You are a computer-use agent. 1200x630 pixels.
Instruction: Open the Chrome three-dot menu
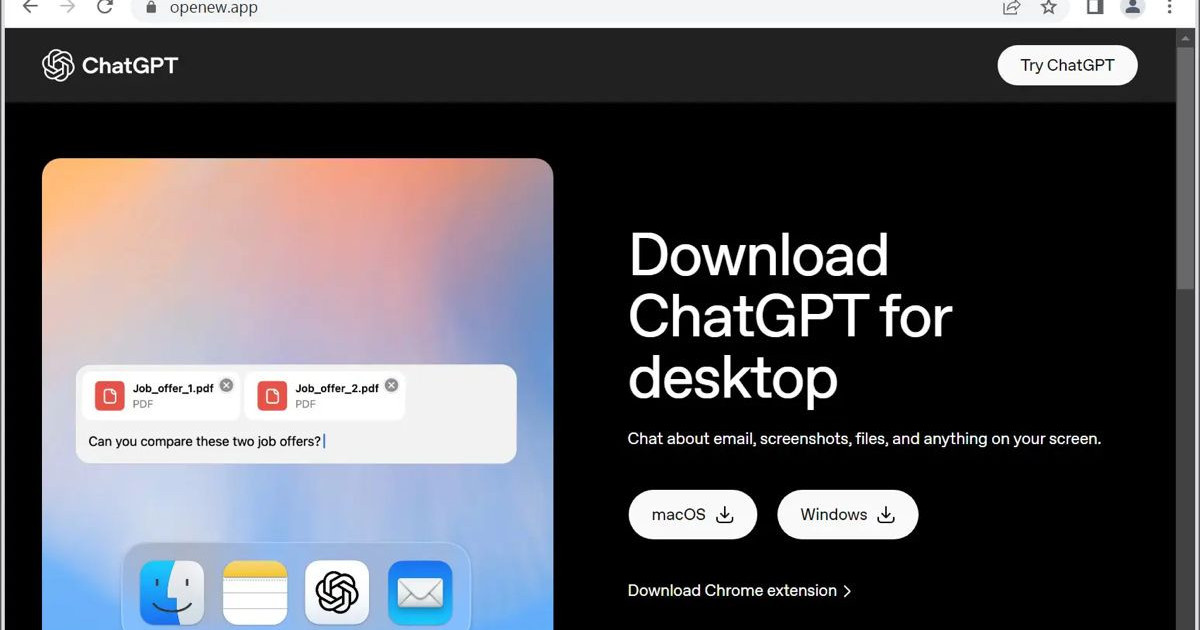[1169, 7]
